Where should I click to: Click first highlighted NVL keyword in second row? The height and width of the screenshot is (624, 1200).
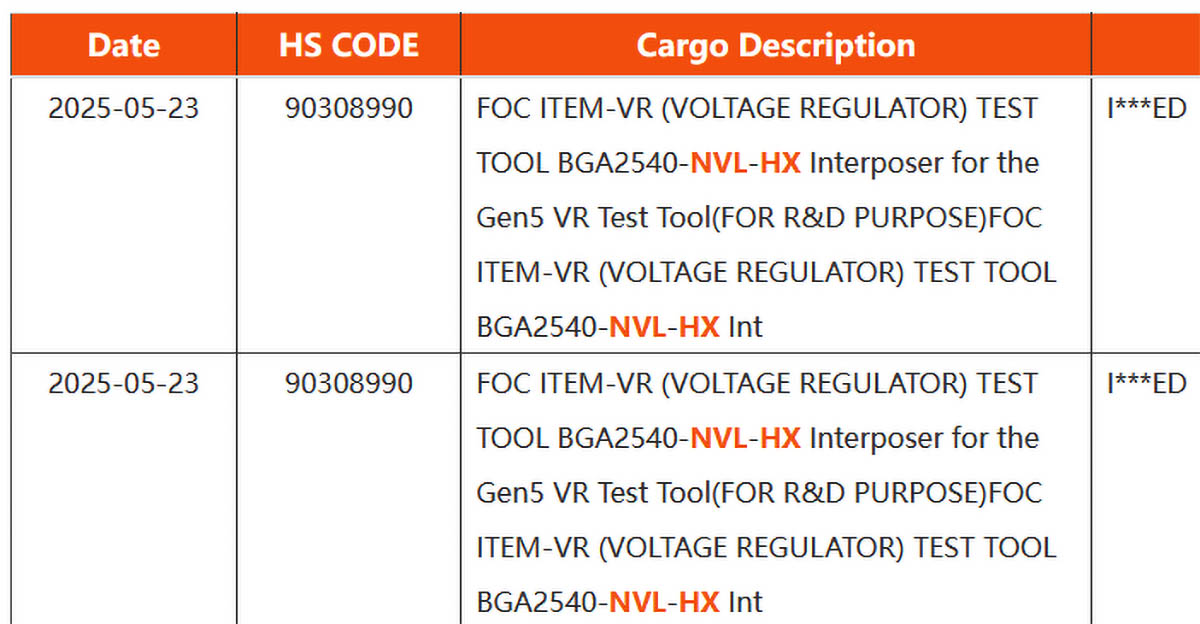(x=719, y=438)
